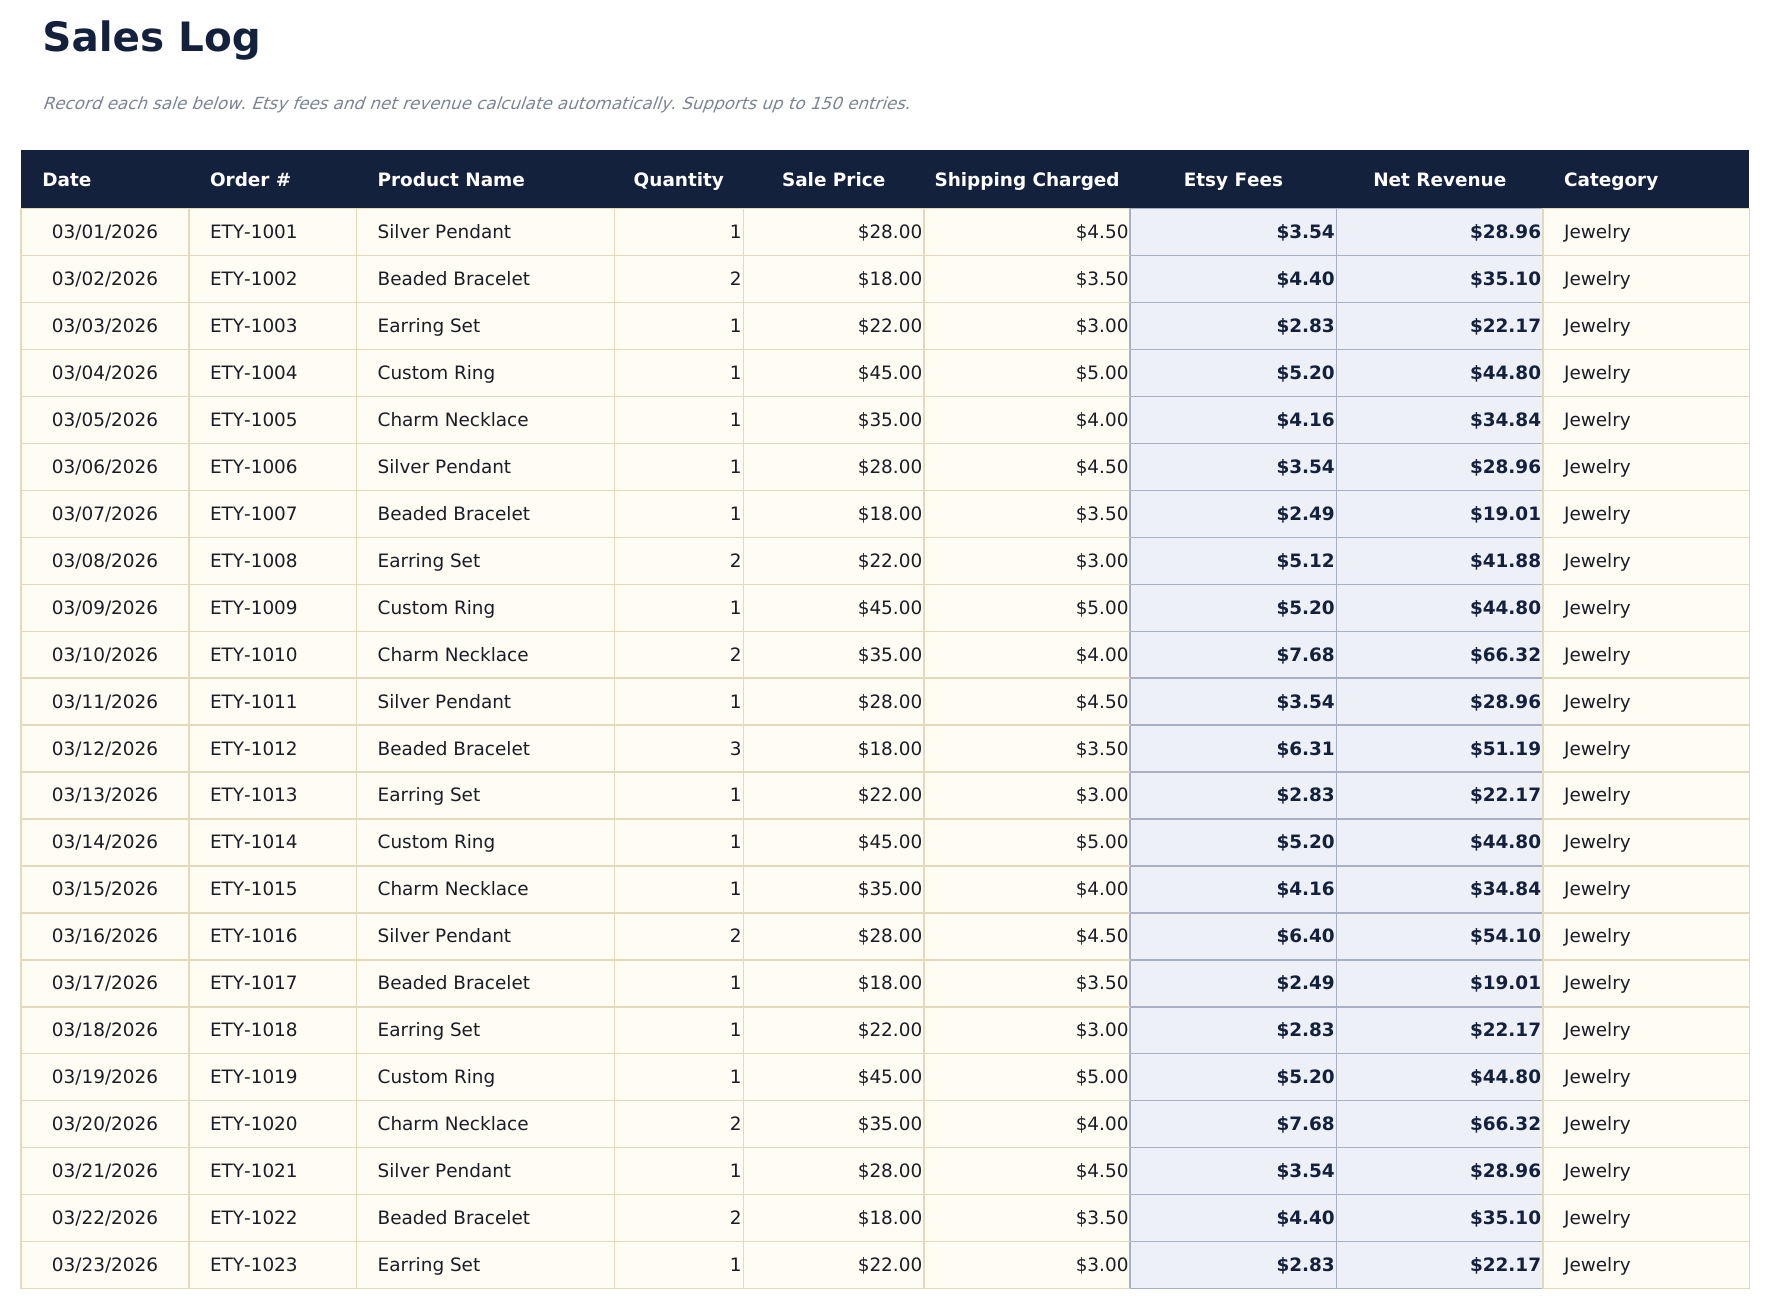This screenshot has height=1309, width=1770.
Task: Select the Jewelry category cell for ETY-1023
Action: click(1594, 1264)
